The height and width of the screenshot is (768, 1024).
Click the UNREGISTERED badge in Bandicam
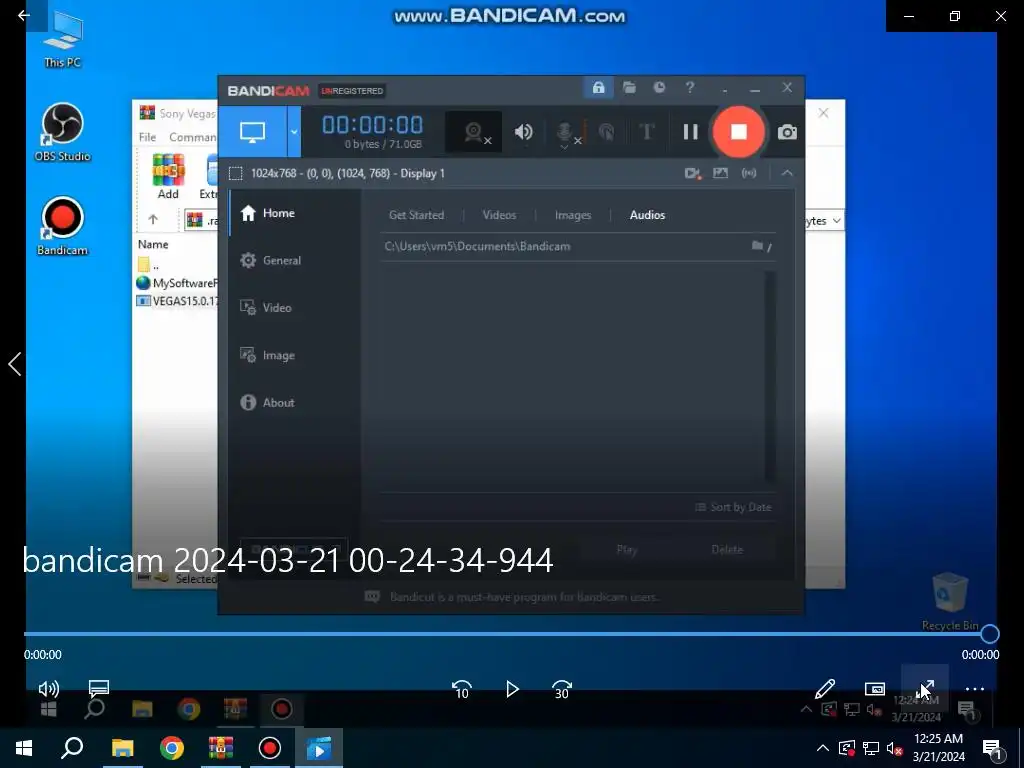[x=352, y=91]
